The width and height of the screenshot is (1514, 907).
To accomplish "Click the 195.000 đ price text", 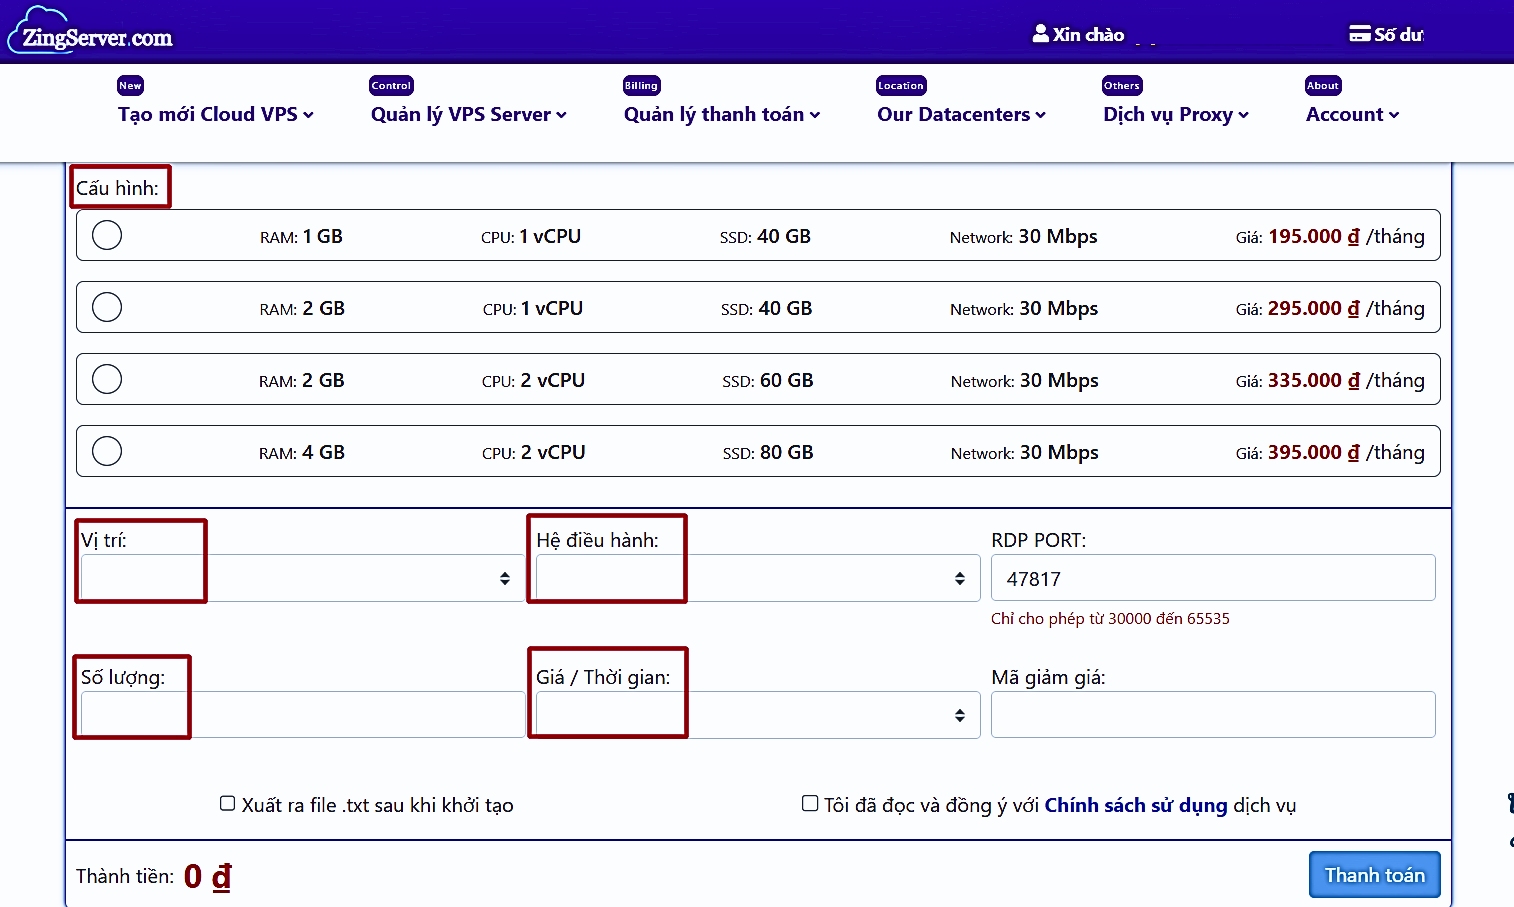I will [1314, 237].
